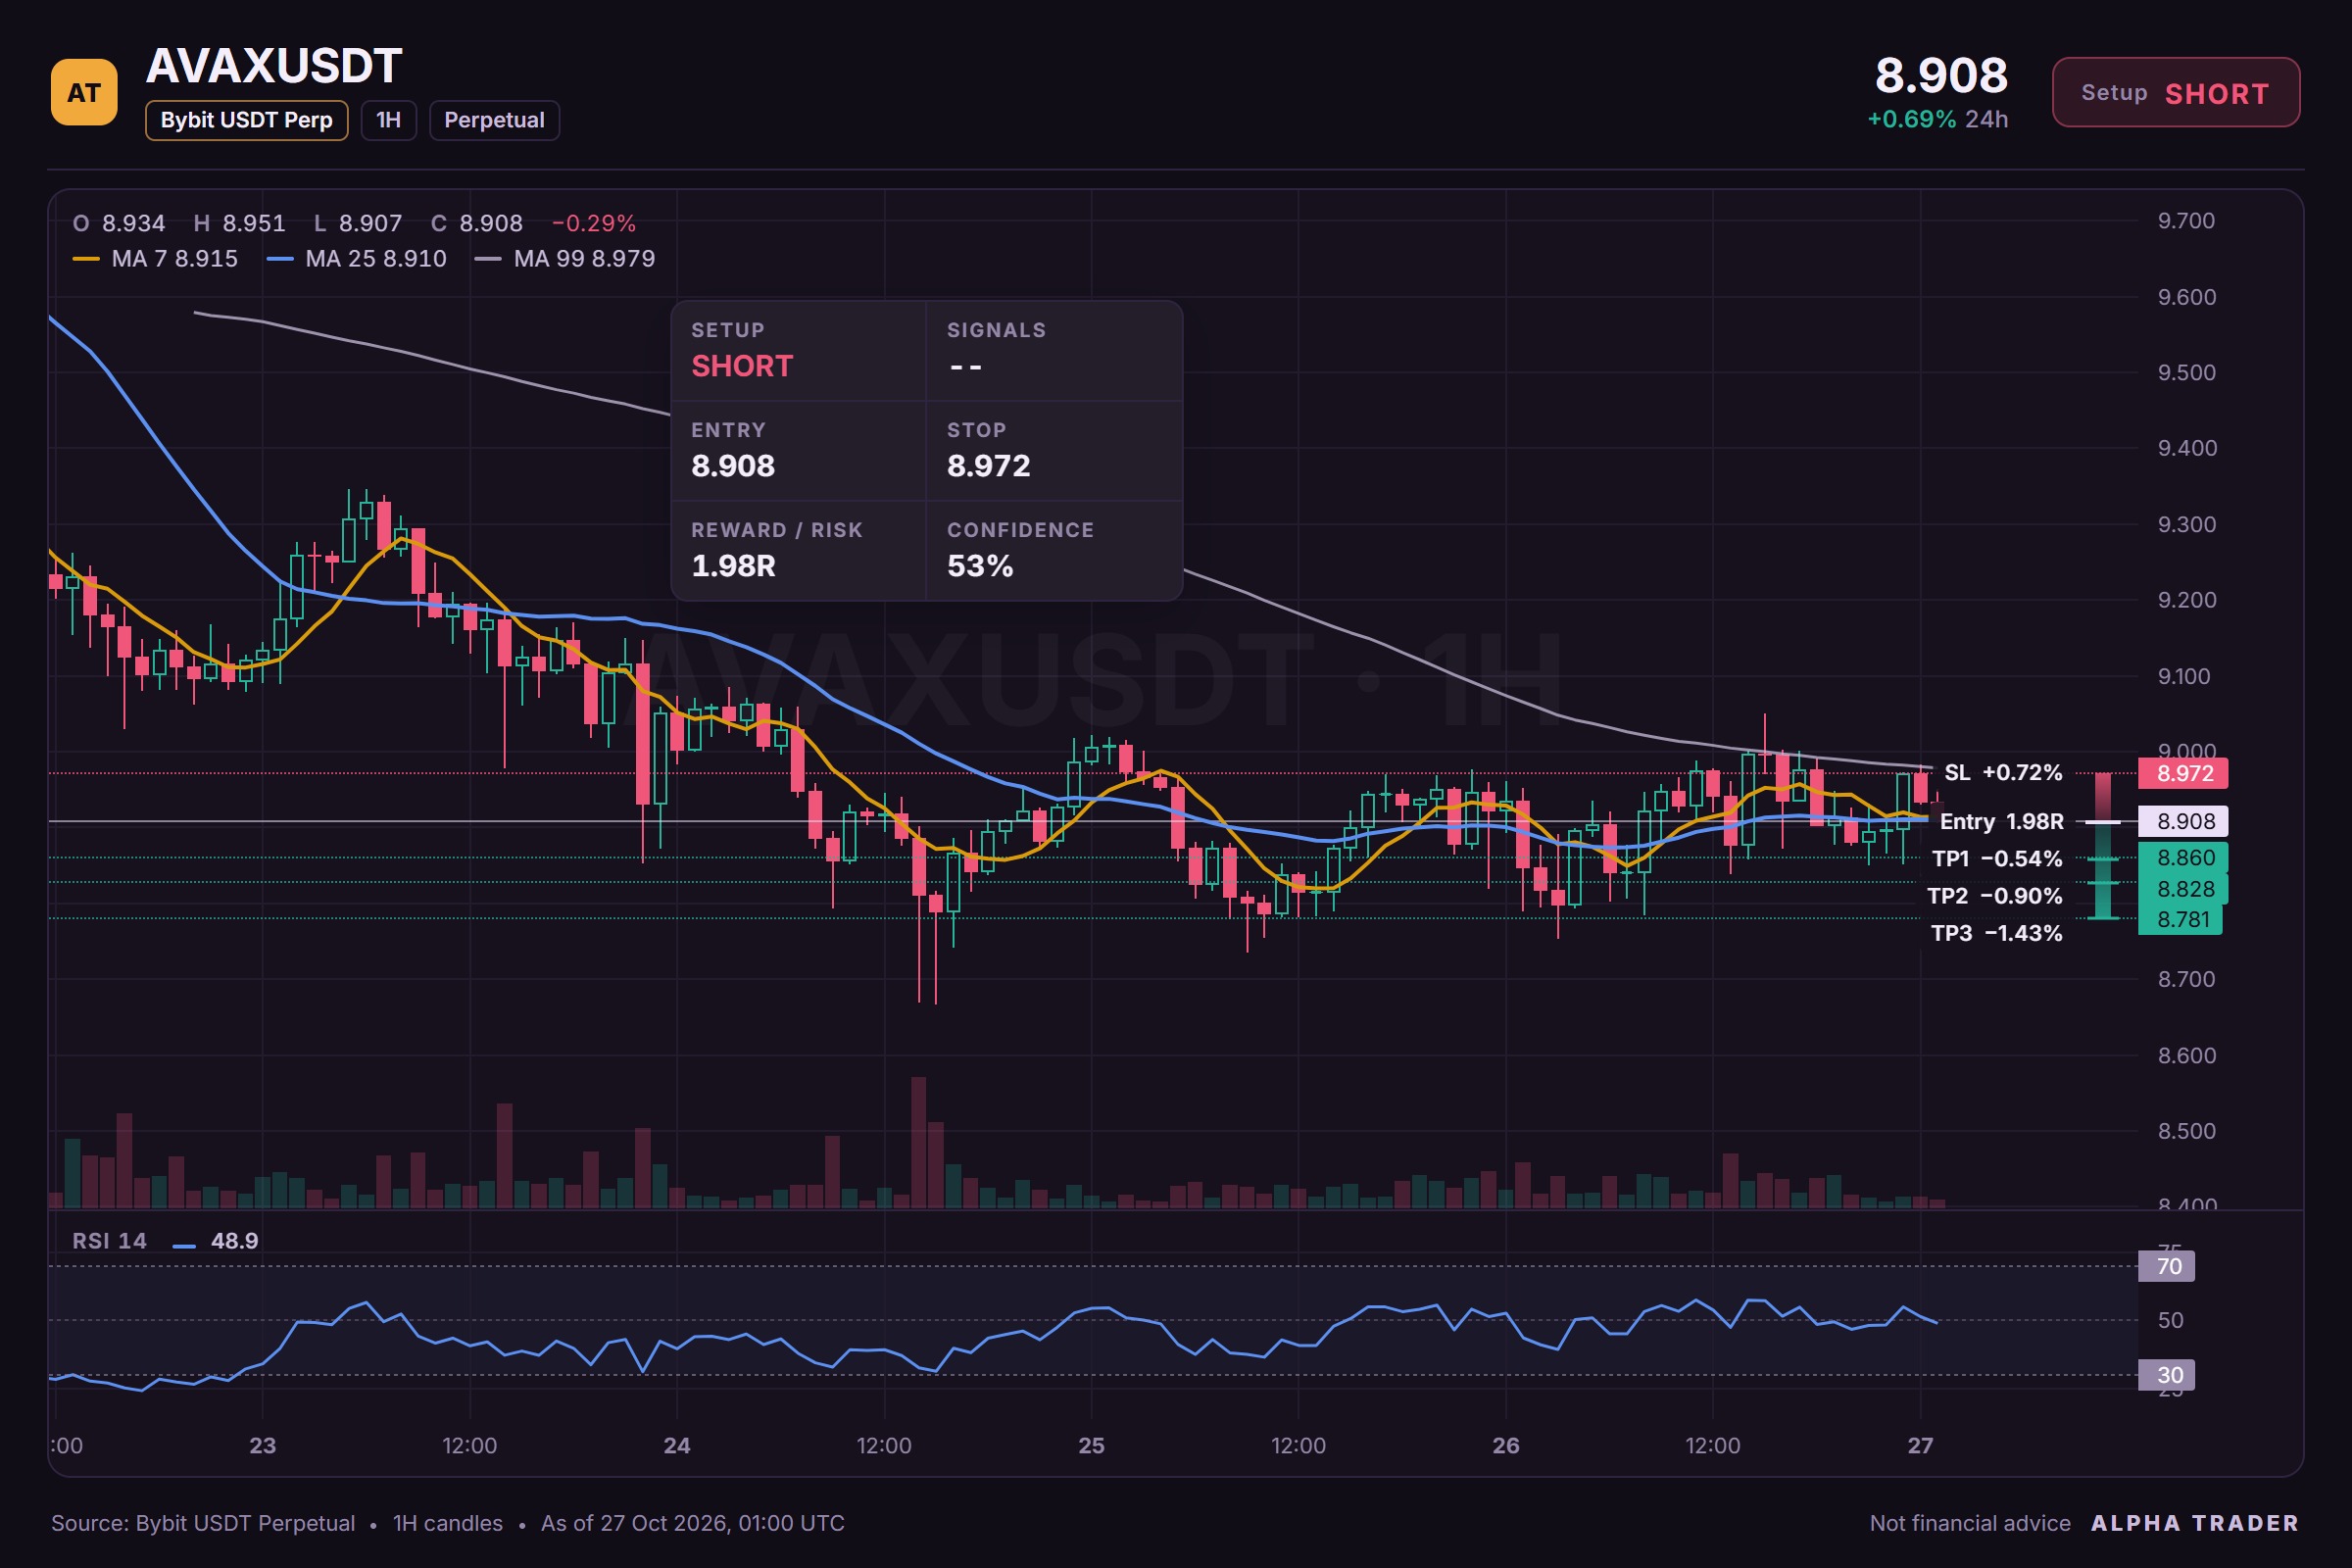Click the -0.29% candle change value

[x=594, y=223]
